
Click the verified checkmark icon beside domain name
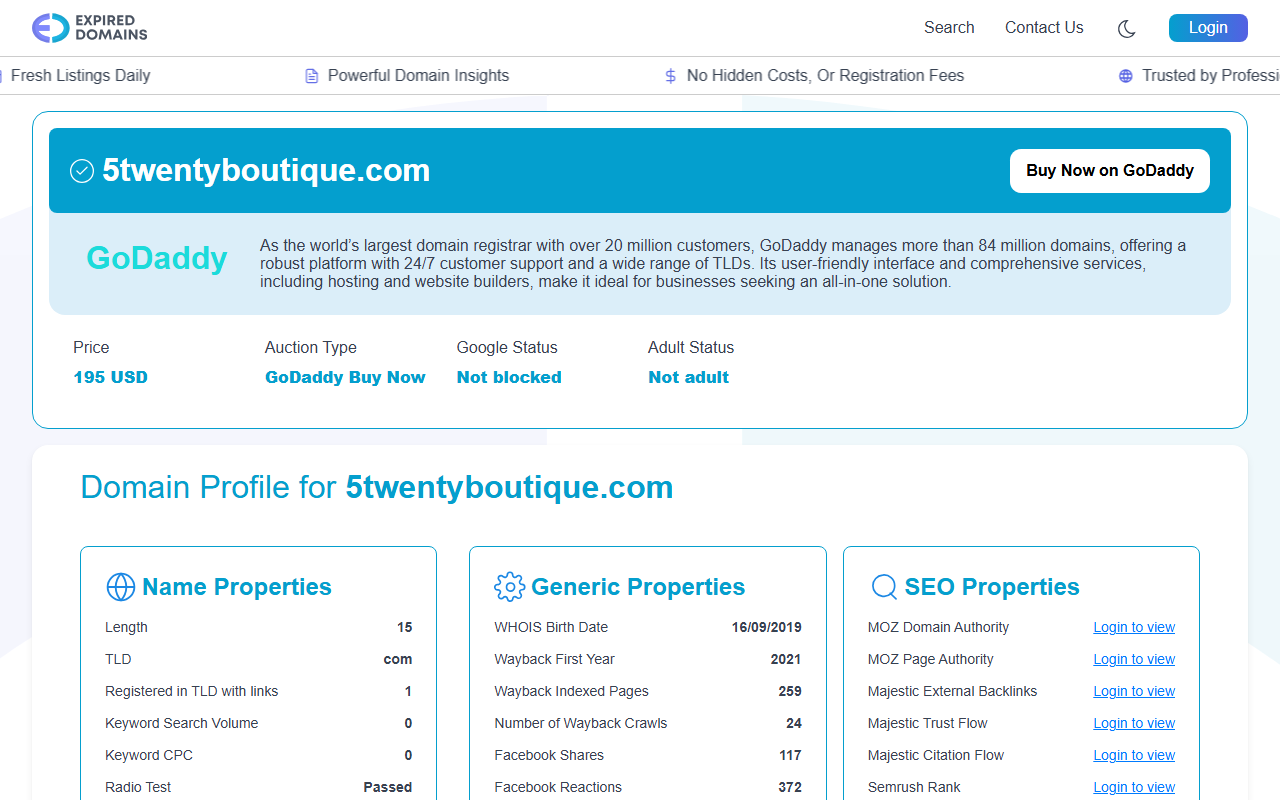click(82, 171)
